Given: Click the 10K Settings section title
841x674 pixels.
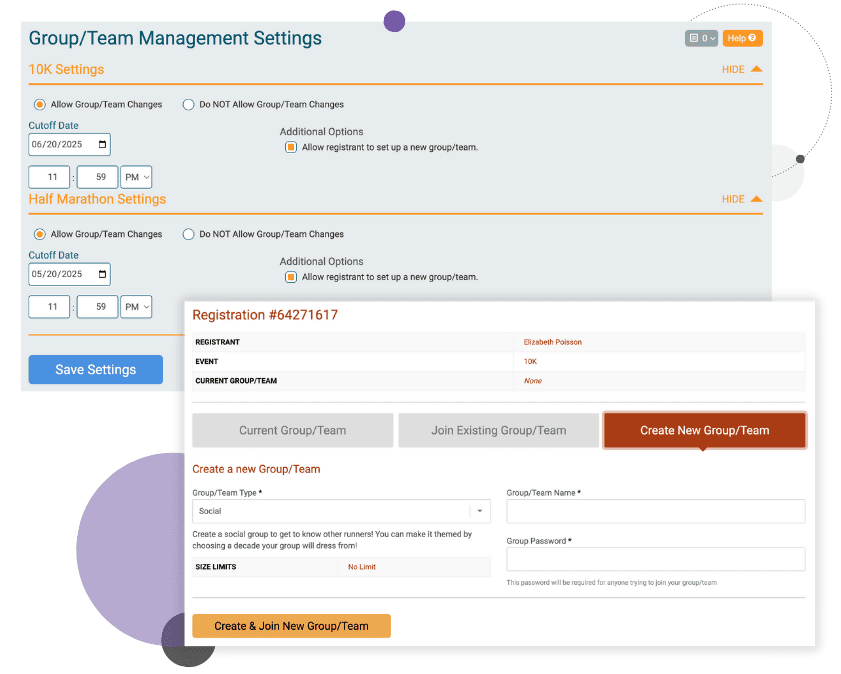Looking at the screenshot, I should 66,69.
